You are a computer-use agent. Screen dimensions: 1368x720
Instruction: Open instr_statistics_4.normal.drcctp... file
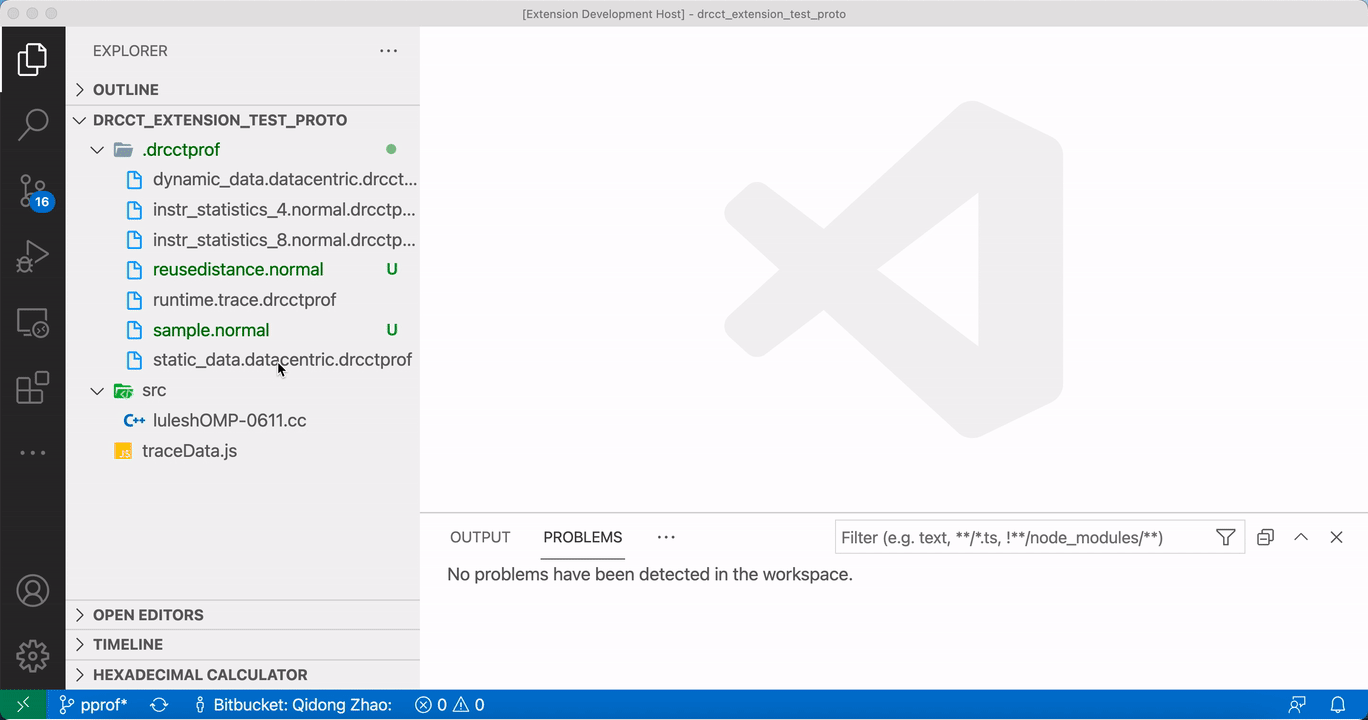pyautogui.click(x=284, y=210)
